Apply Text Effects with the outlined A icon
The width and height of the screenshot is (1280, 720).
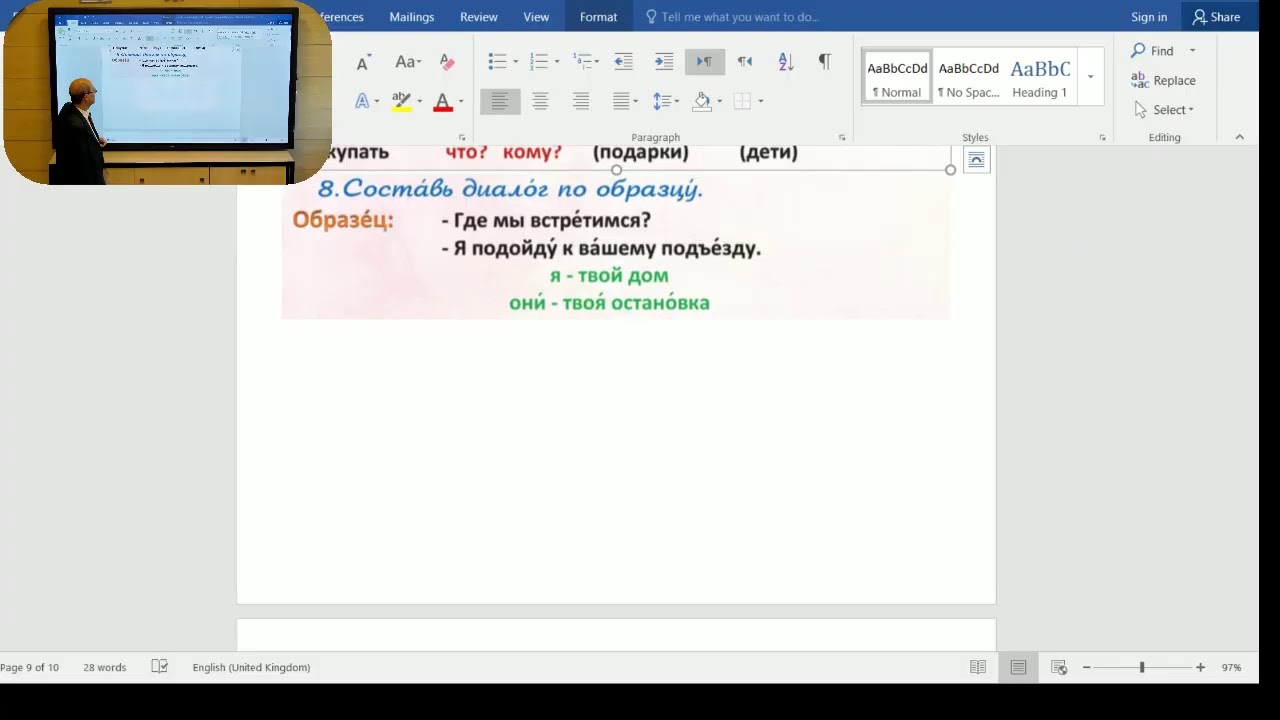pyautogui.click(x=362, y=101)
